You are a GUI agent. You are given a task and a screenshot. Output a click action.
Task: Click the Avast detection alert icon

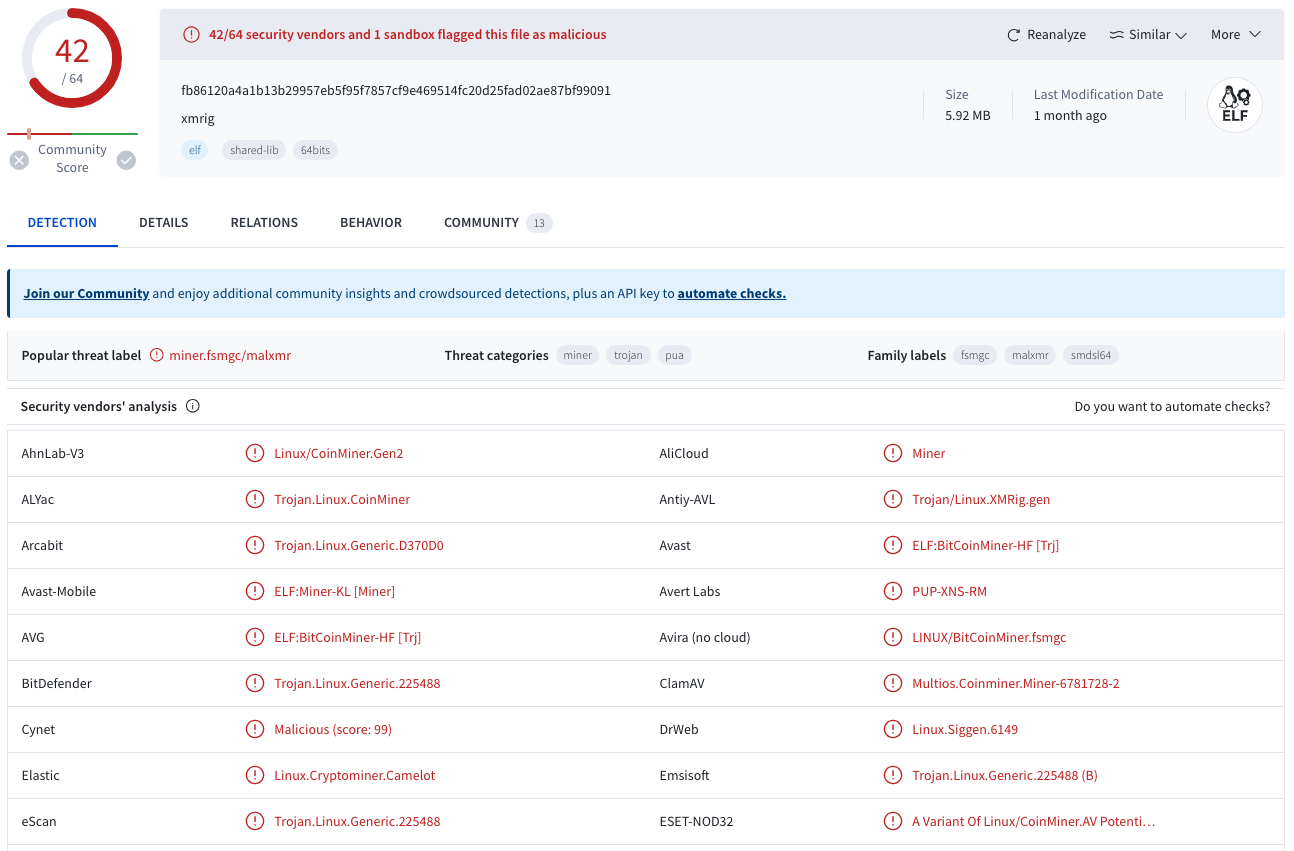click(x=893, y=546)
